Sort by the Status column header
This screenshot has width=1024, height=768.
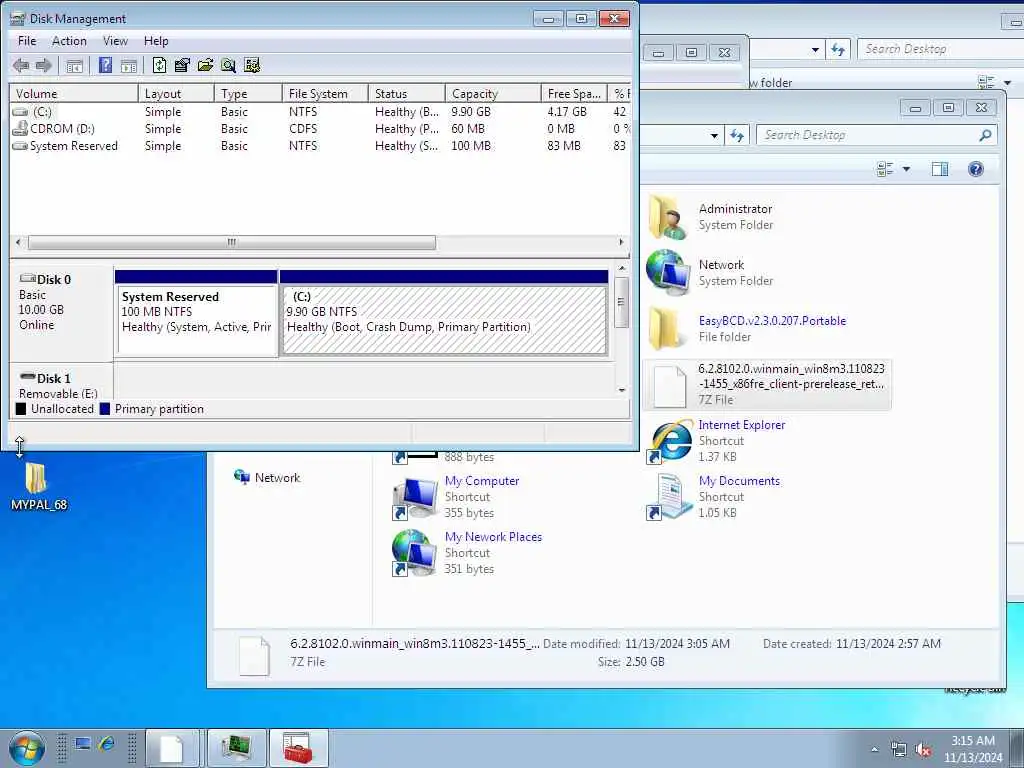click(406, 93)
